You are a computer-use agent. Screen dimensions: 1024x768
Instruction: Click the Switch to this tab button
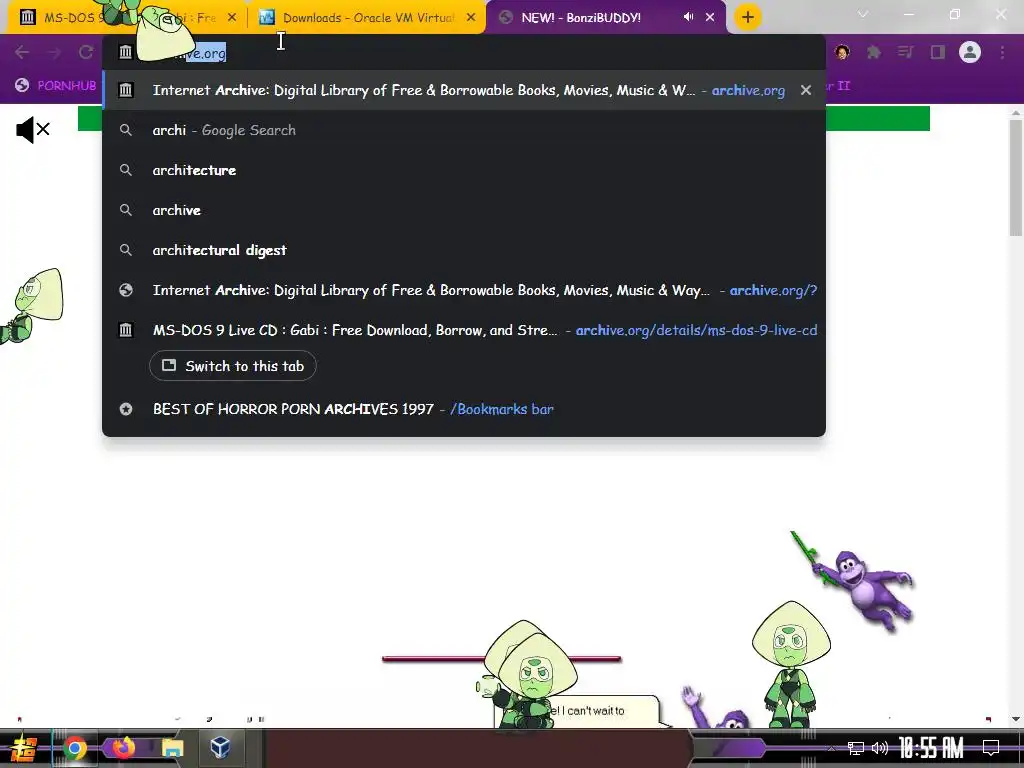(232, 366)
